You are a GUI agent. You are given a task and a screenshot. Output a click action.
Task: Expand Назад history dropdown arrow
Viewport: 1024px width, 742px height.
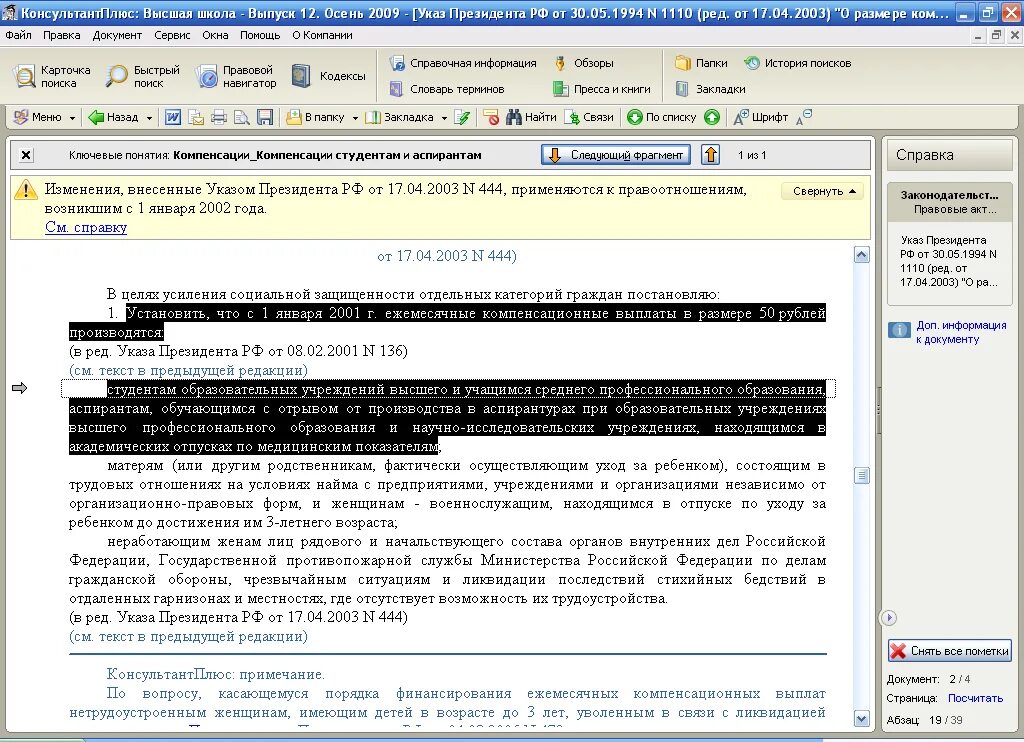click(x=149, y=118)
